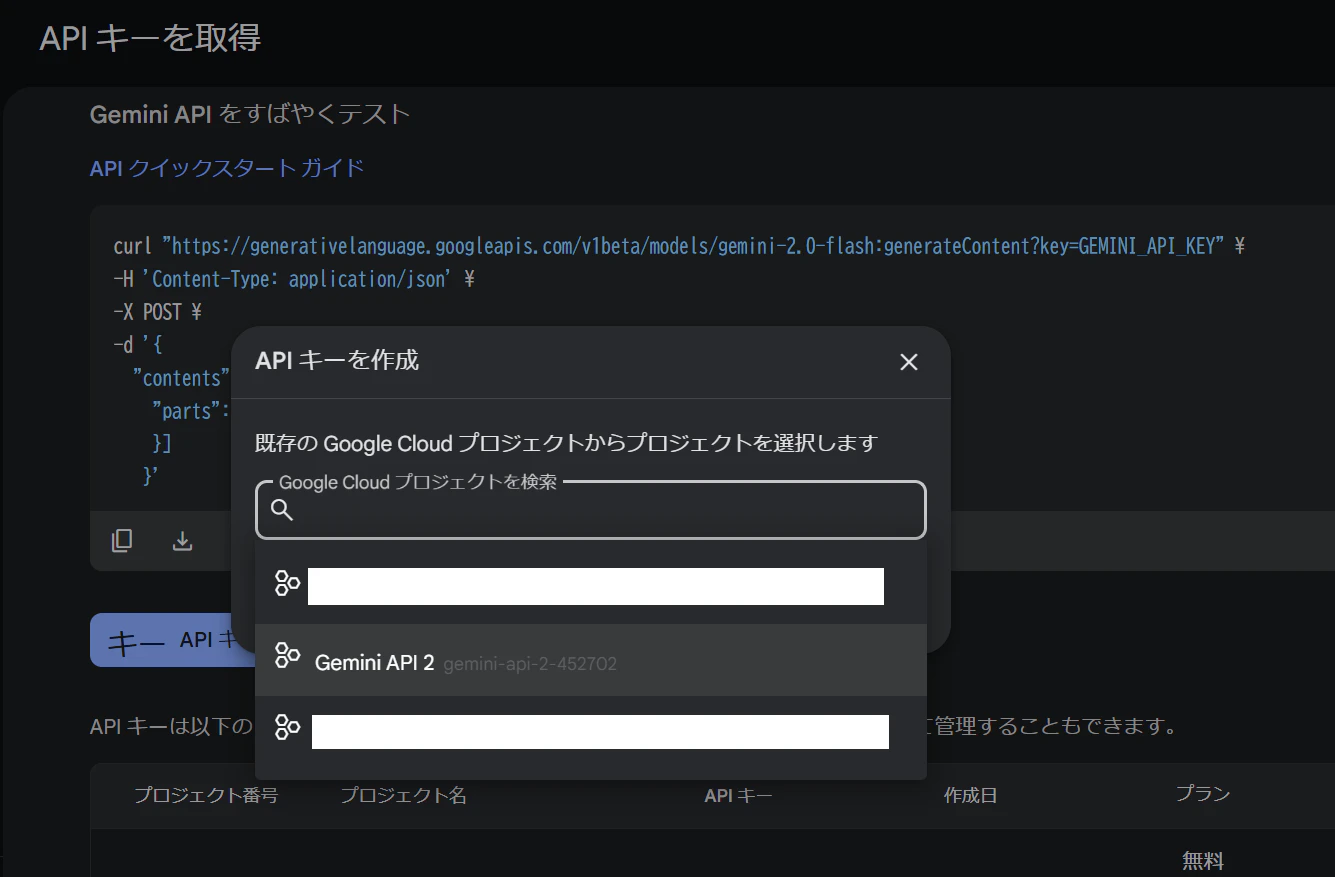Select the Gemini API 2 project
This screenshot has height=877, width=1335.
590,660
